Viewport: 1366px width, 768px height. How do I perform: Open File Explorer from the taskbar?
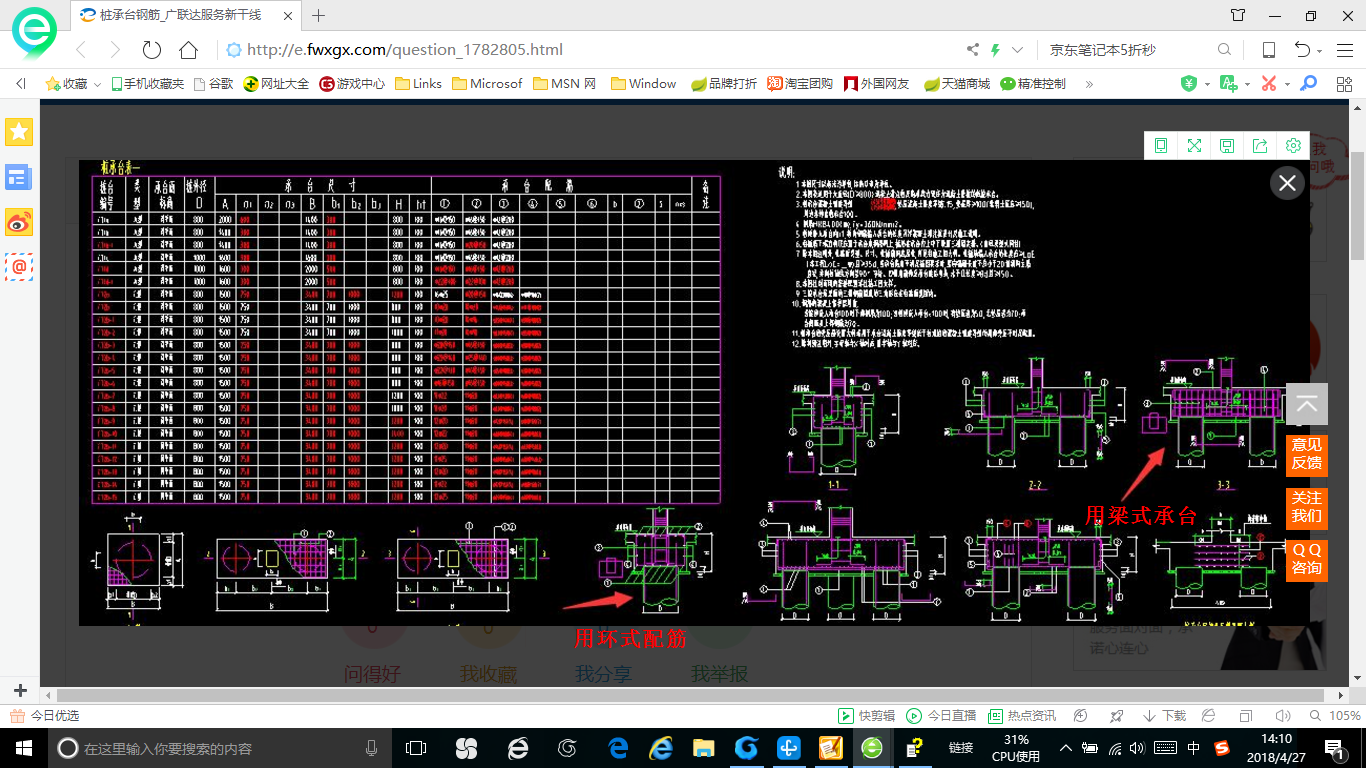click(x=704, y=747)
